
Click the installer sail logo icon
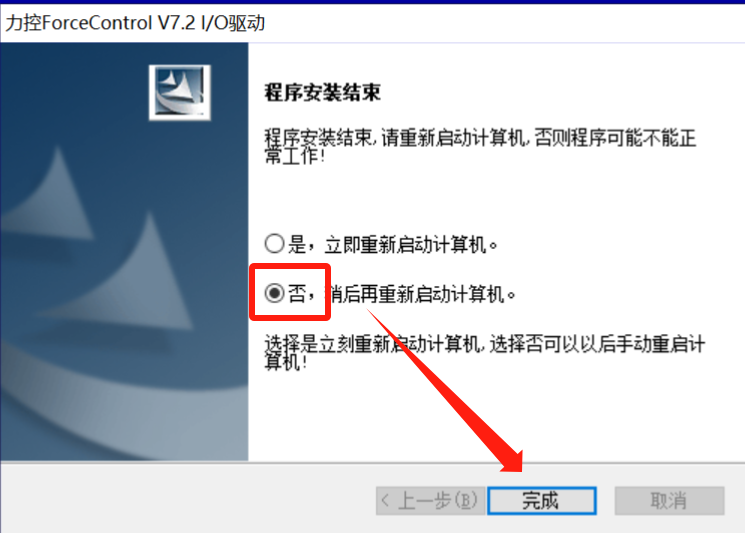pos(180,92)
